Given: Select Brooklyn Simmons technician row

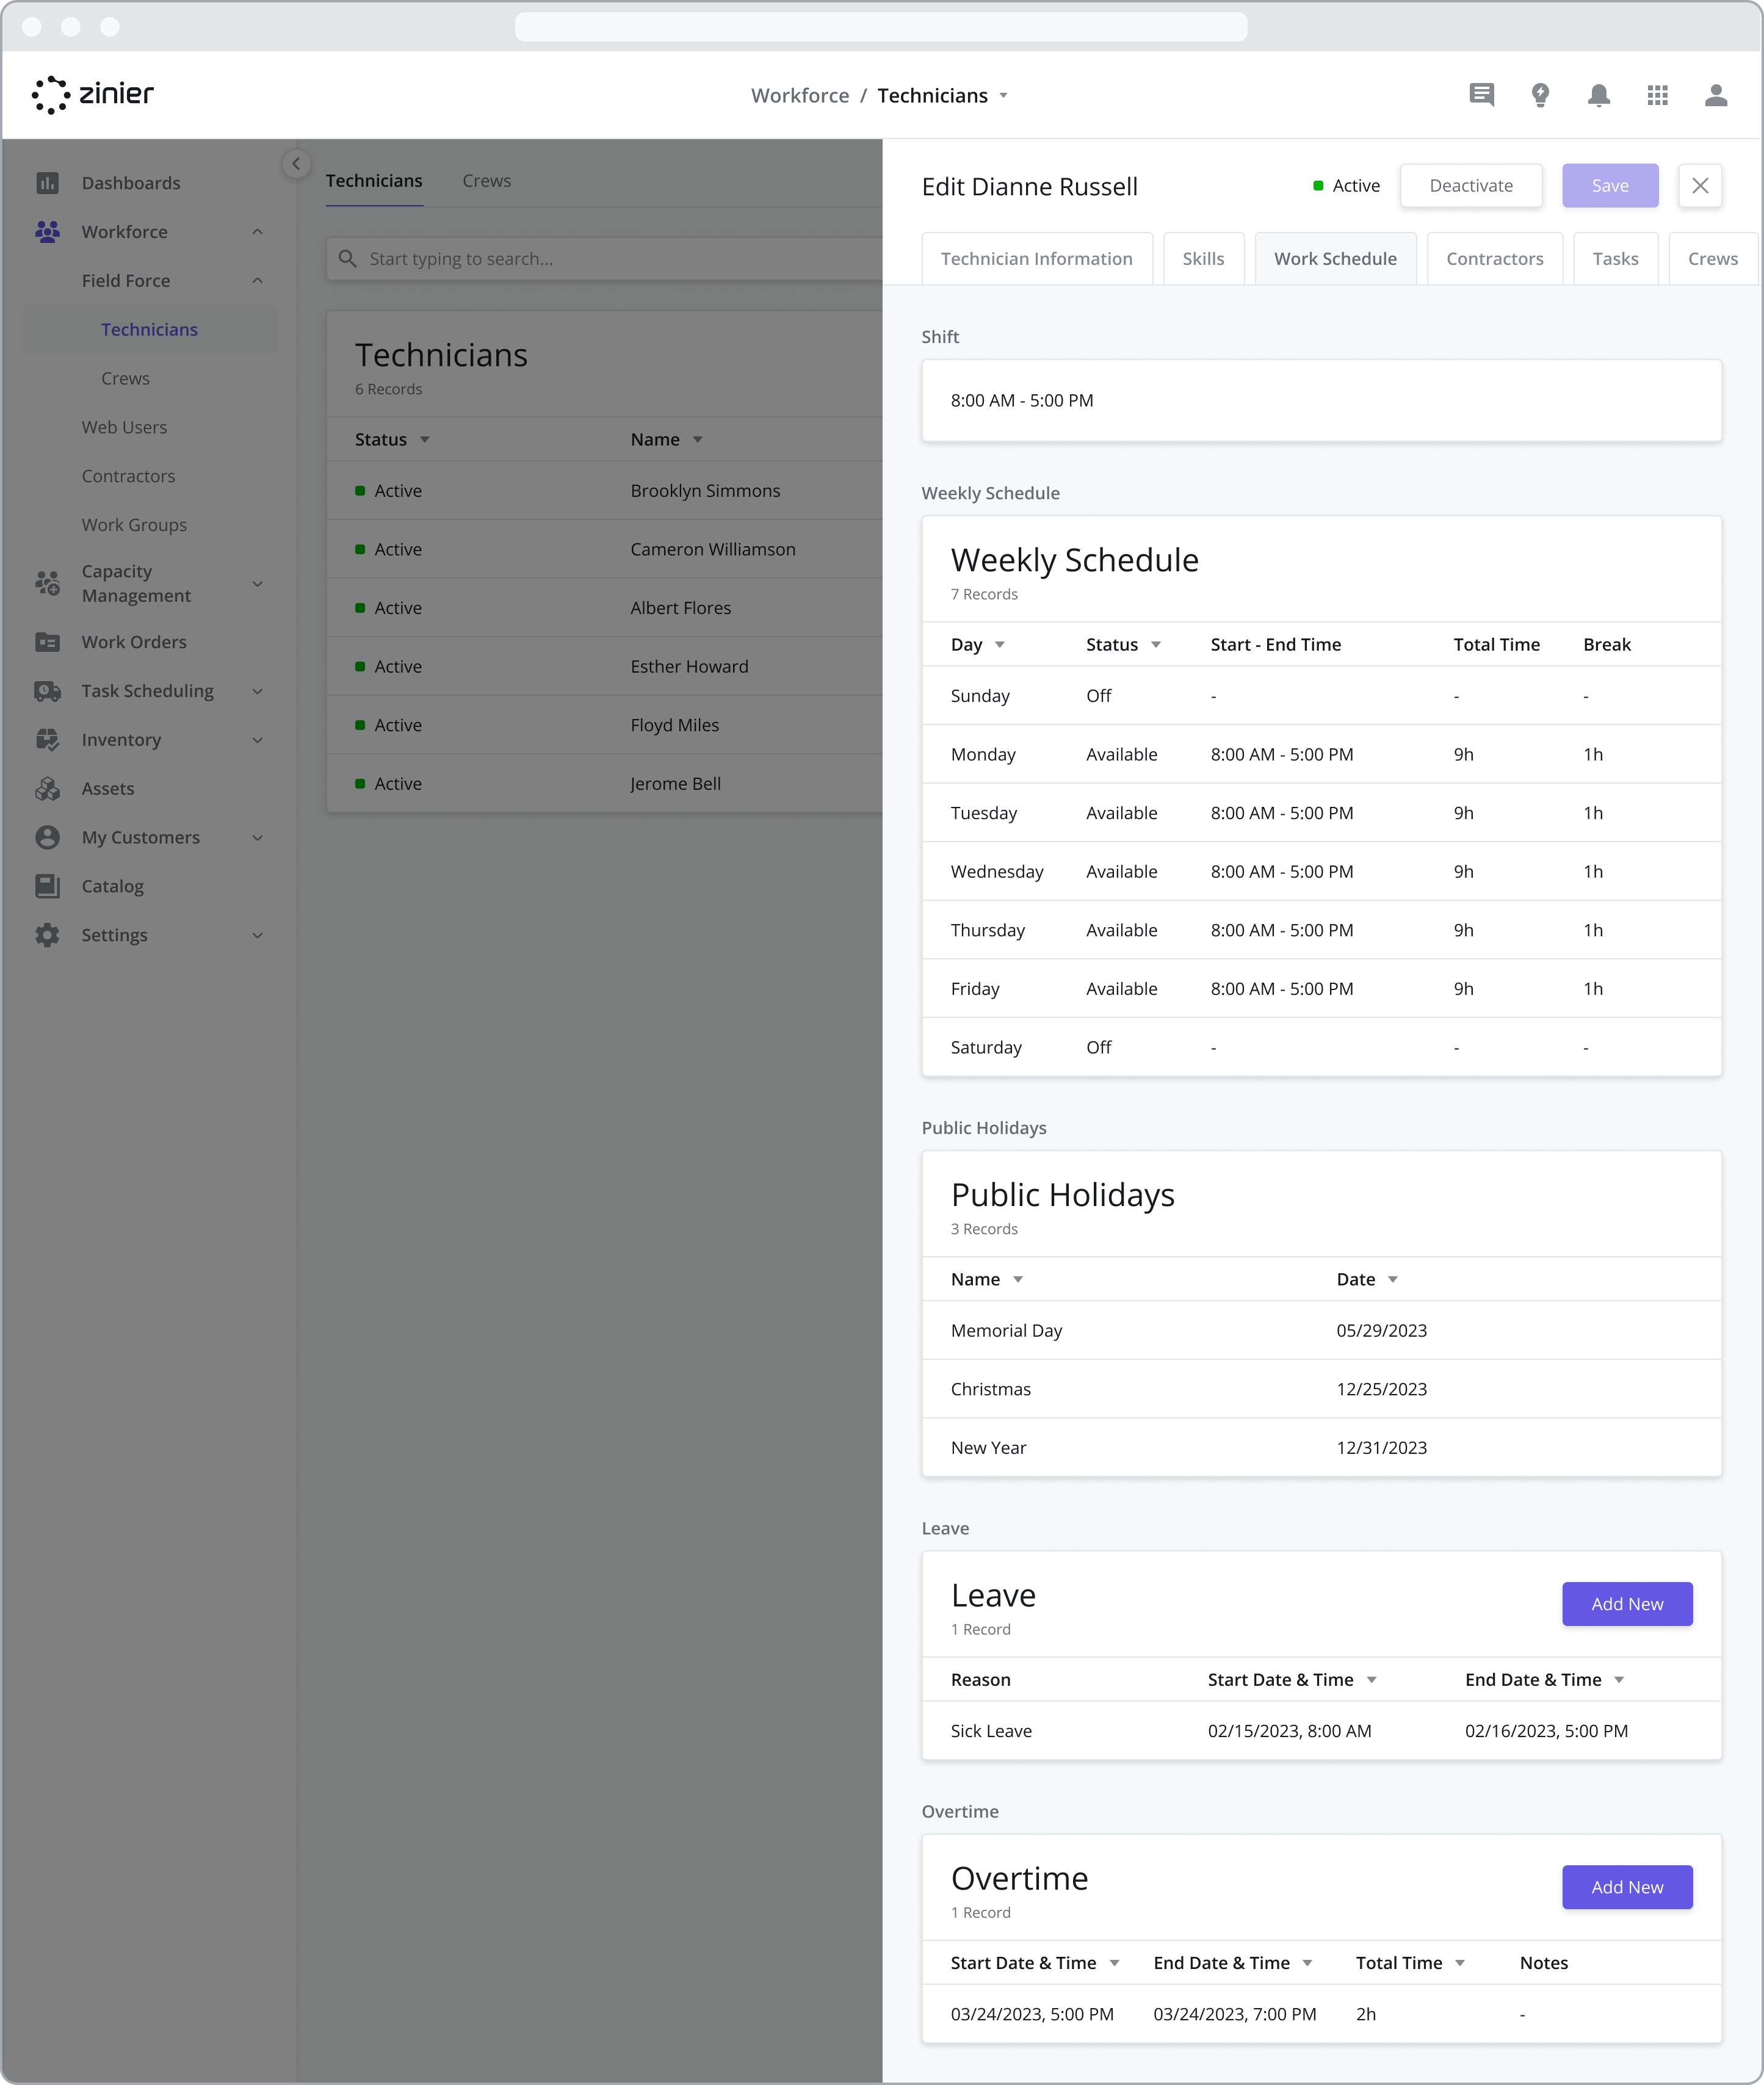Looking at the screenshot, I should coord(604,491).
